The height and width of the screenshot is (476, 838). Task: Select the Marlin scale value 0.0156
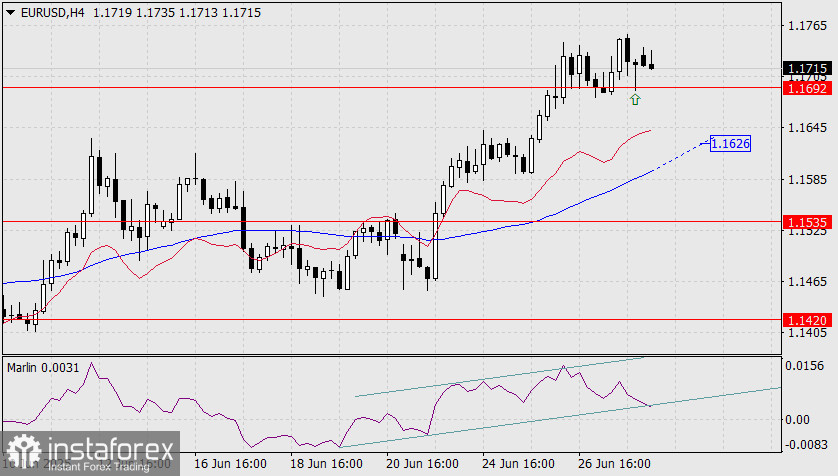pos(804,366)
